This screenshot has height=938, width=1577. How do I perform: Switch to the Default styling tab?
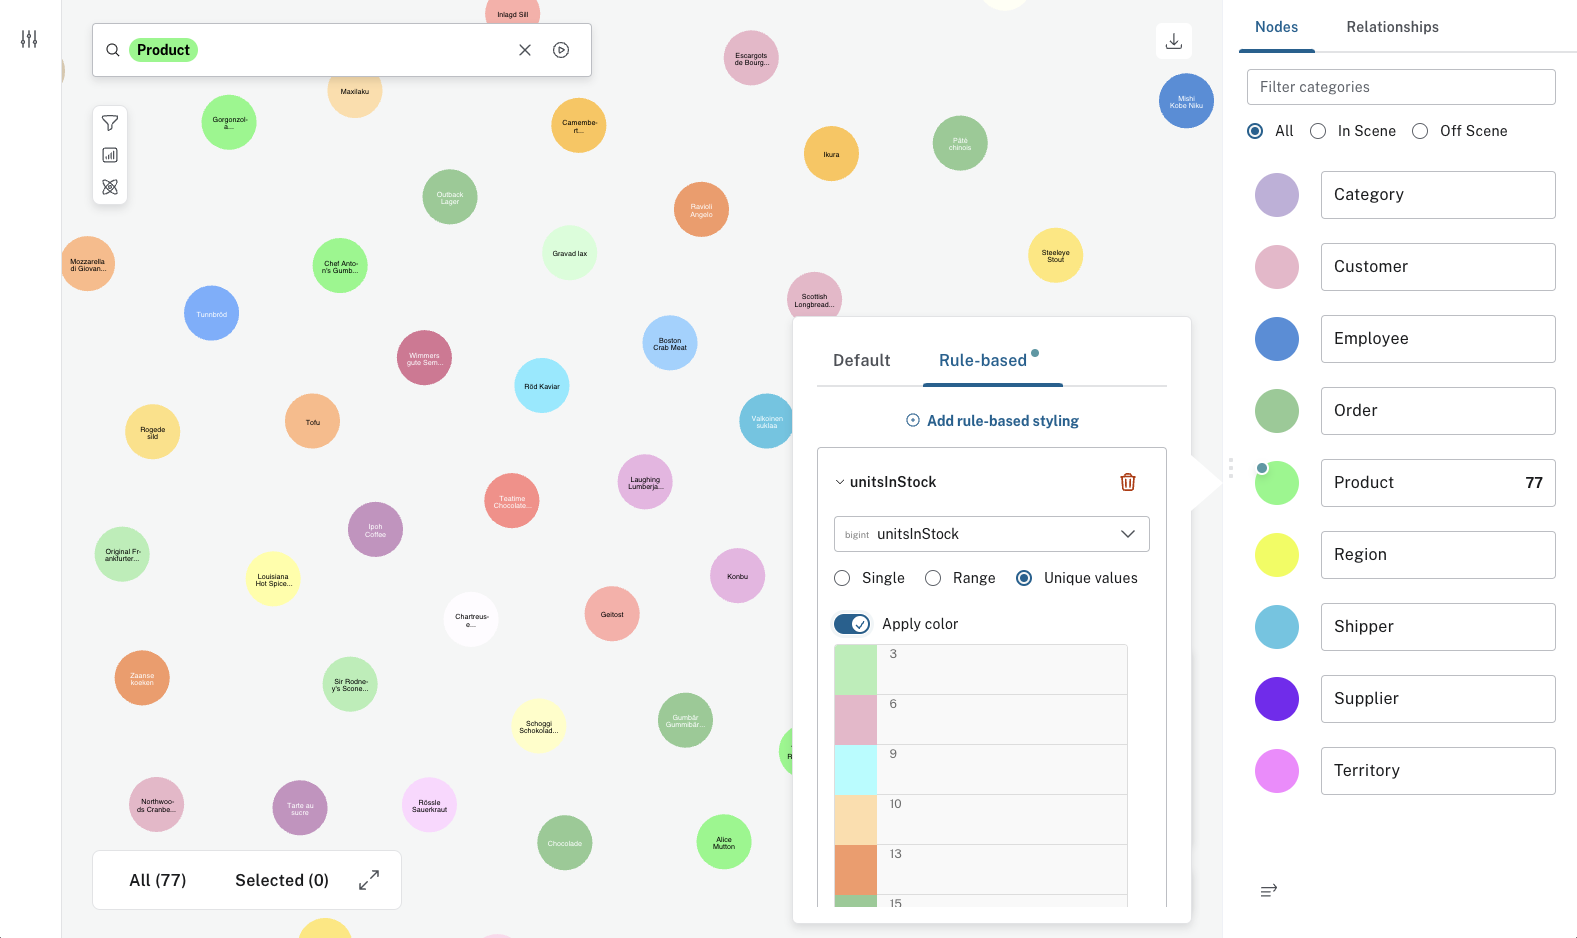coord(862,360)
